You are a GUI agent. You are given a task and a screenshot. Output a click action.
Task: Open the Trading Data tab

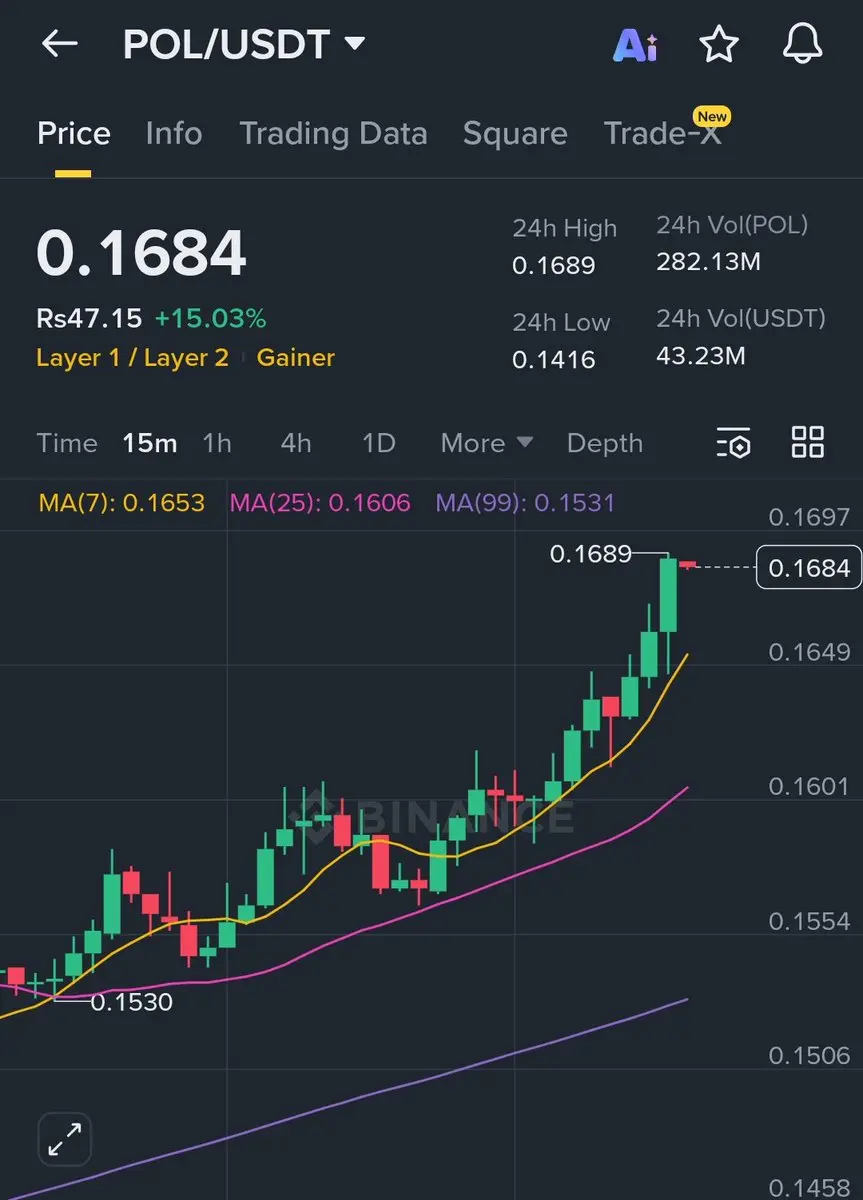coord(333,134)
